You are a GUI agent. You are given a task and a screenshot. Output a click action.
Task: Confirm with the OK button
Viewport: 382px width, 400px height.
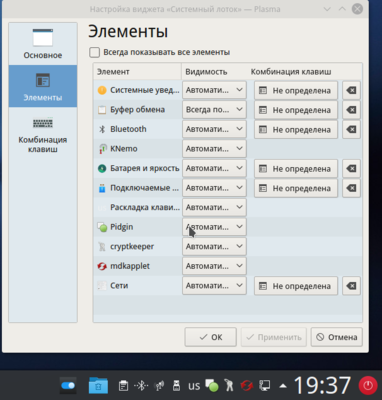211,337
